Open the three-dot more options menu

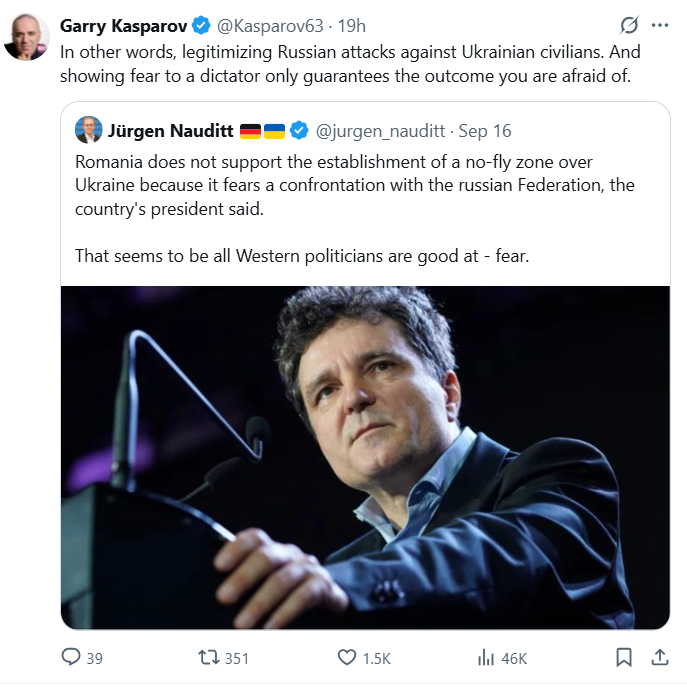(x=659, y=25)
